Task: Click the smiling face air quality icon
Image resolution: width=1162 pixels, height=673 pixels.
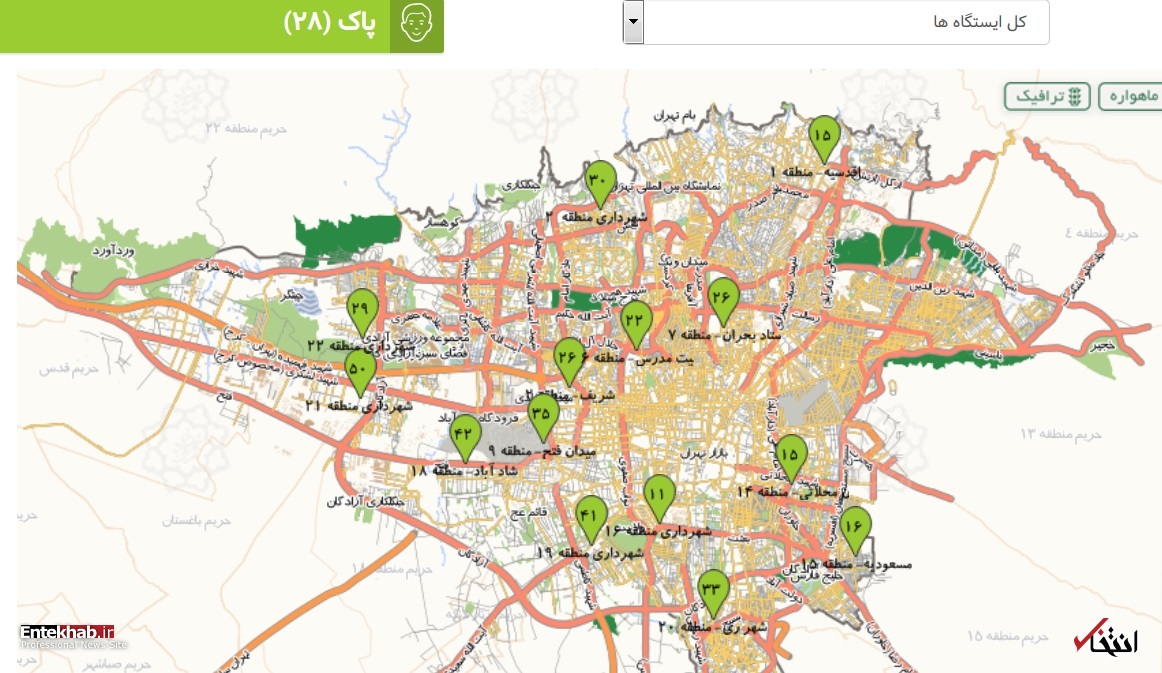Action: pyautogui.click(x=416, y=23)
